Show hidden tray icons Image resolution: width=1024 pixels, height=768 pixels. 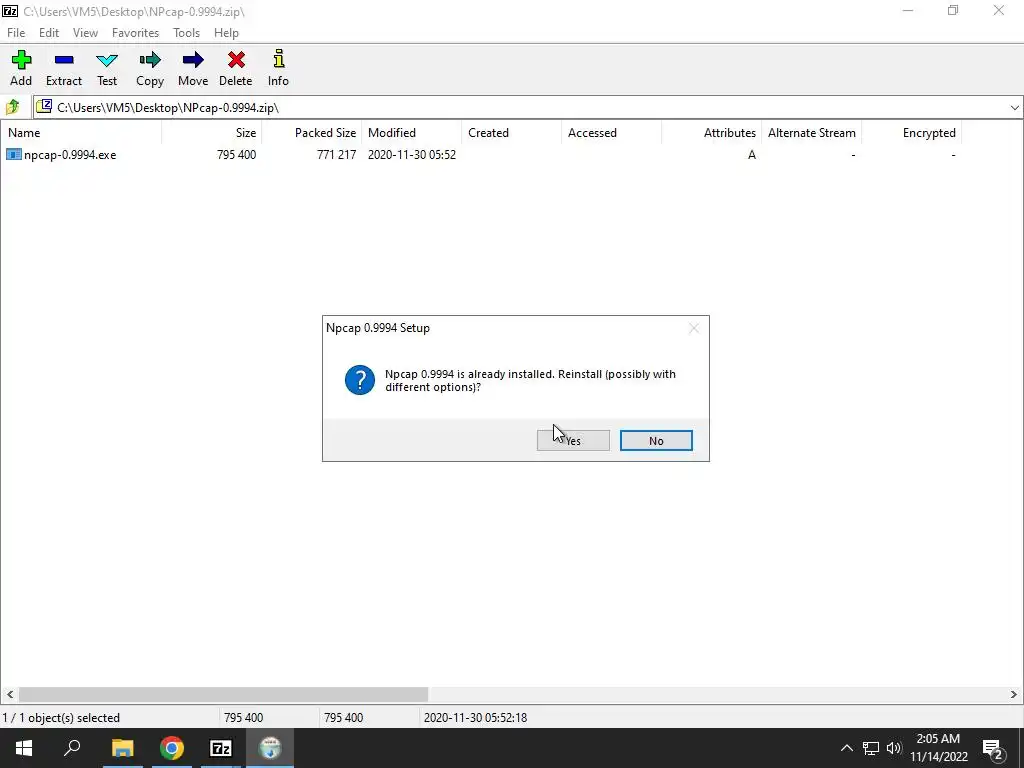coord(846,748)
